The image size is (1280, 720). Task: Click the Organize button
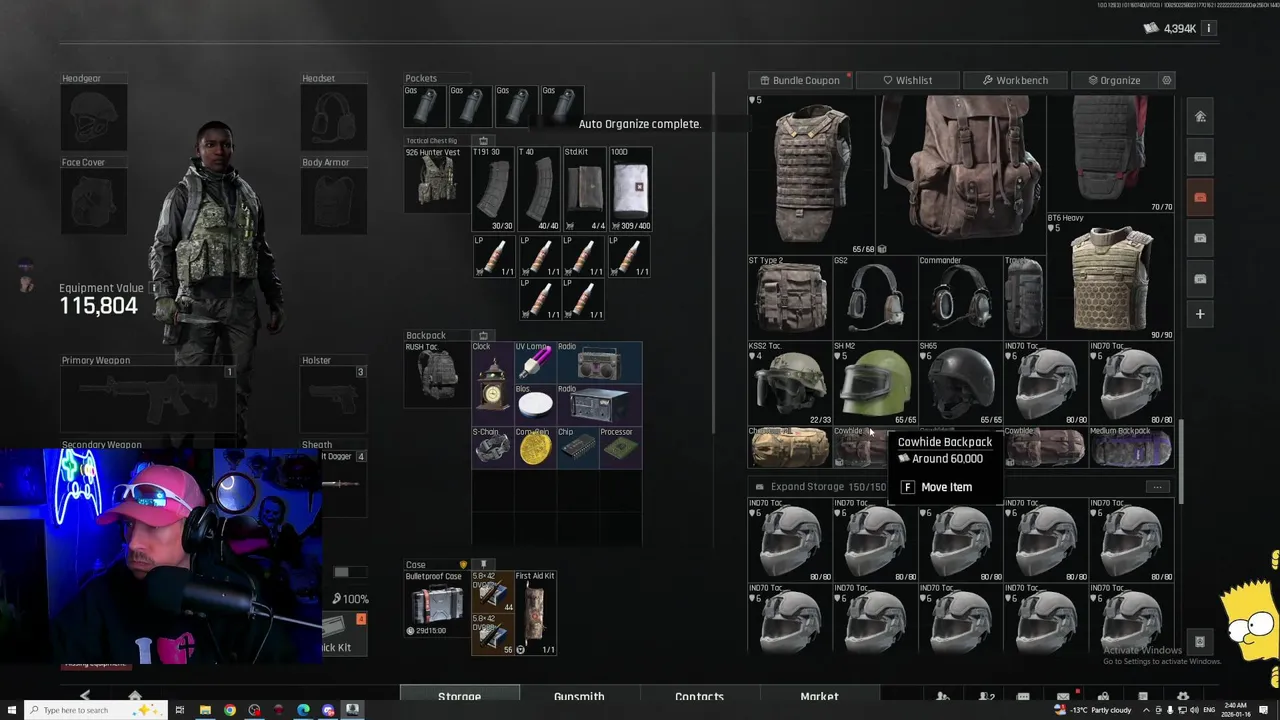1113,80
